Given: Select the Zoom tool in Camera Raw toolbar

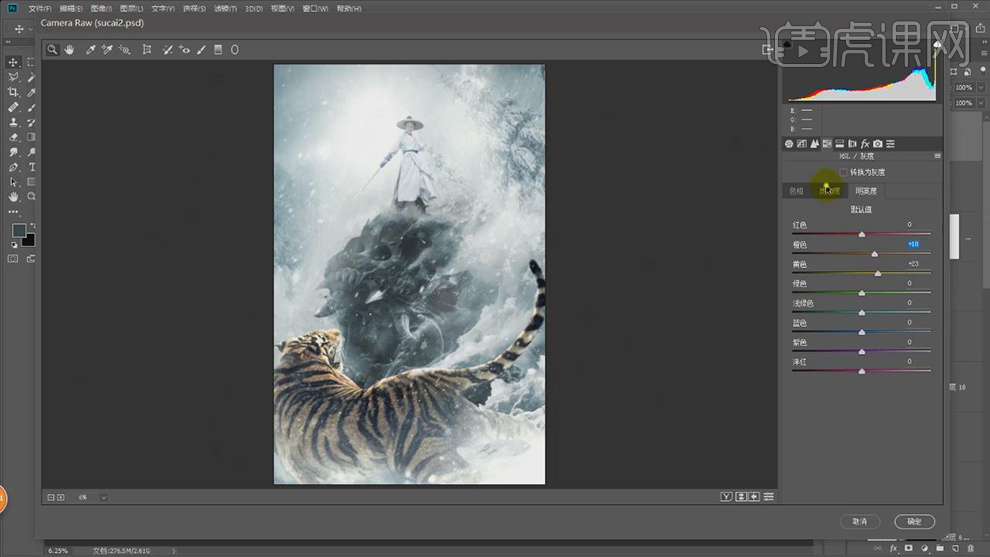Looking at the screenshot, I should 53,49.
